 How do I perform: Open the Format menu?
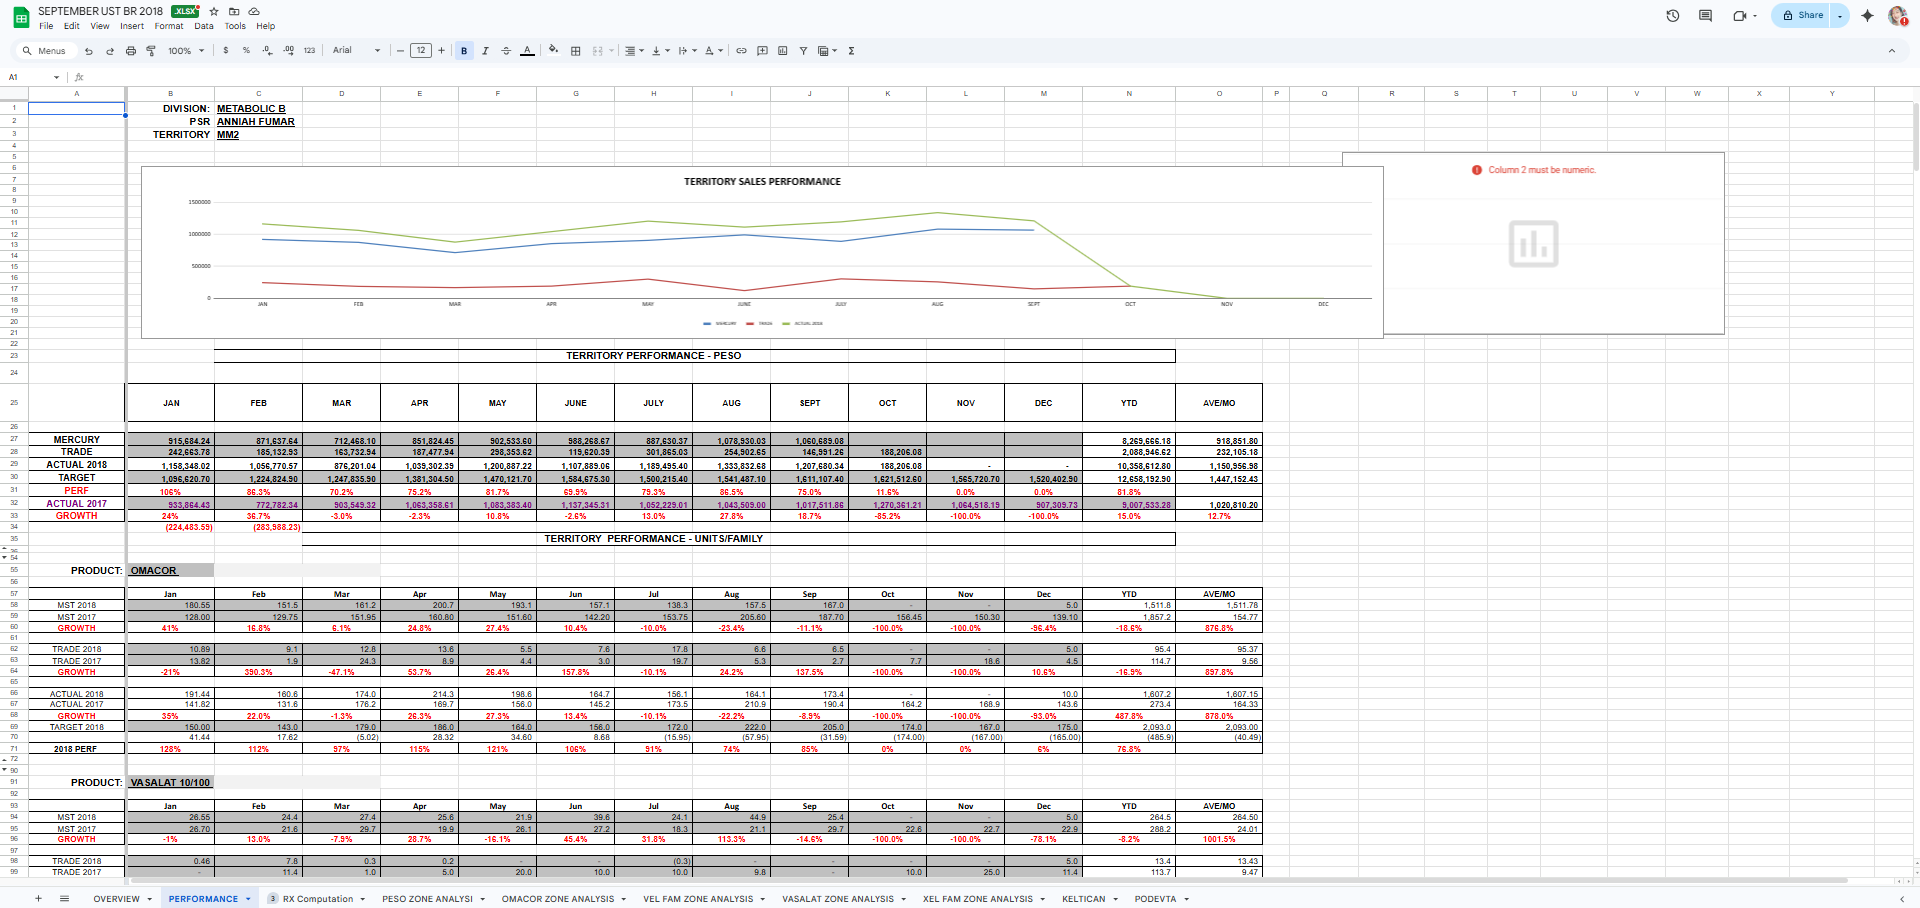coord(169,26)
